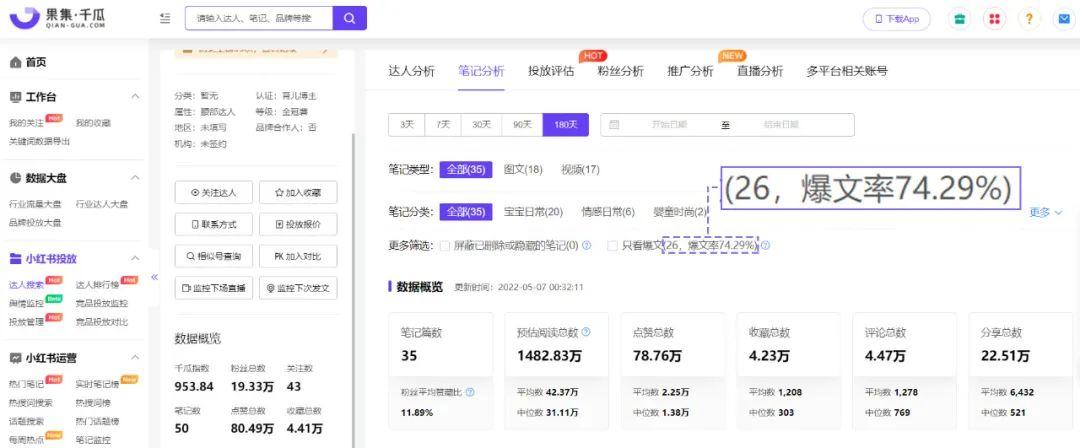Click the 下载App button
This screenshot has width=1080, height=448.
(896, 19)
